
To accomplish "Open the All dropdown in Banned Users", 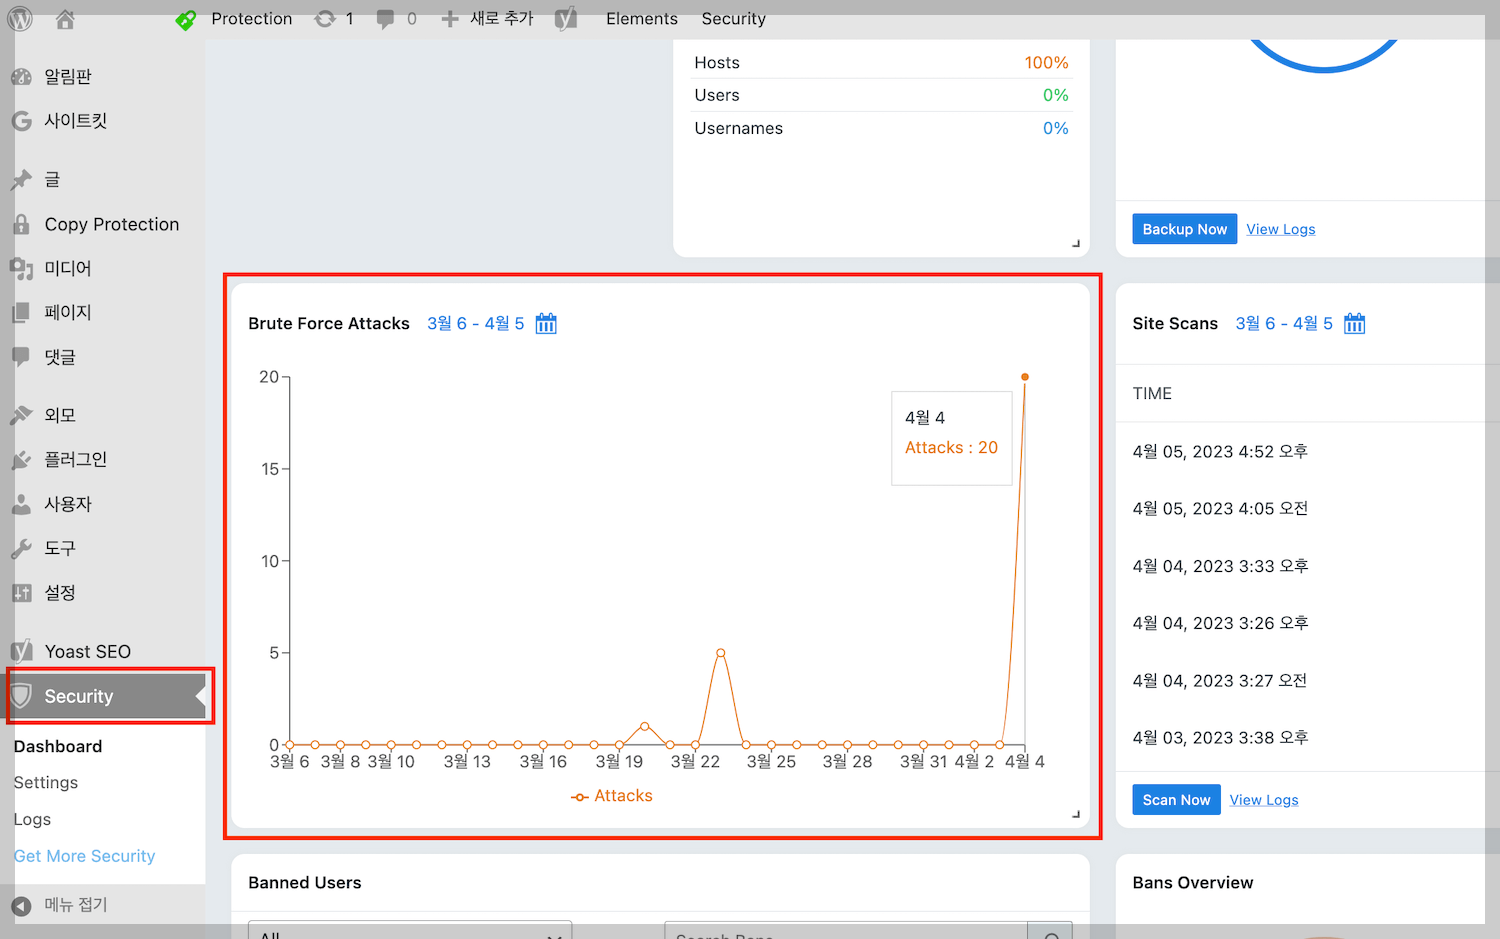I will (410, 931).
